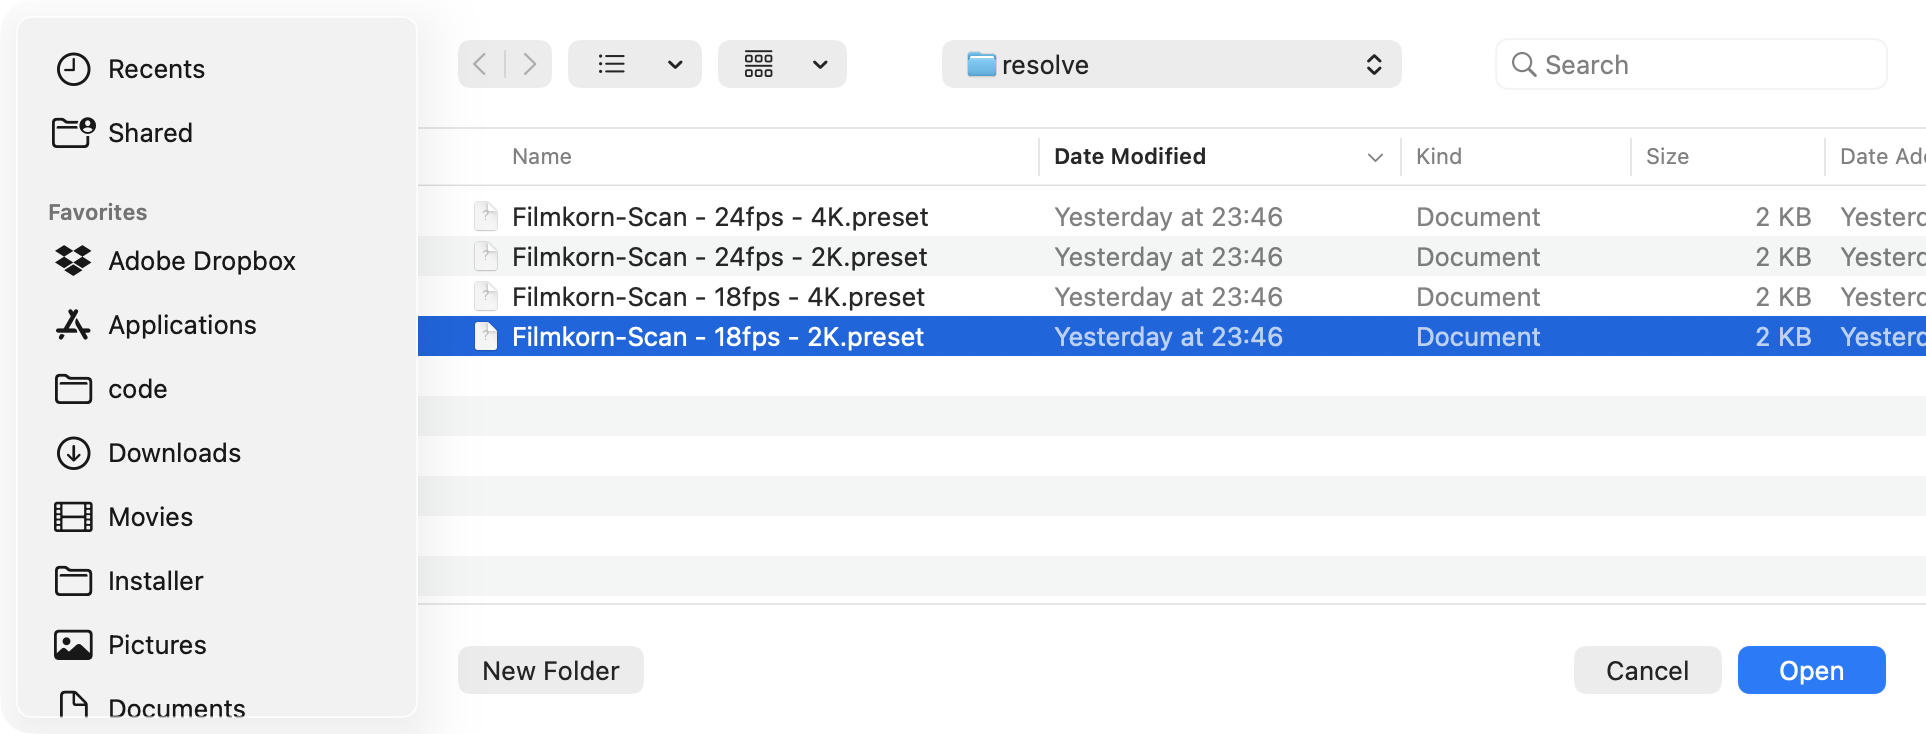1926x734 pixels.
Task: Click 2 KB size of 18fps 4K preset
Action: pos(1783,297)
